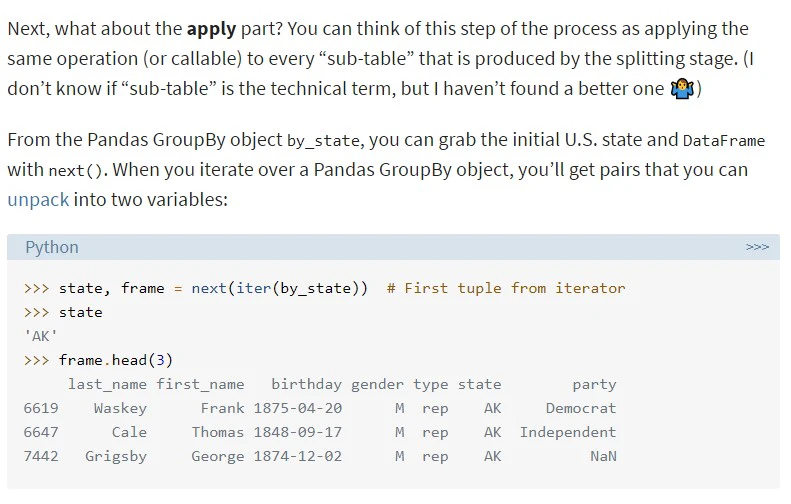Image resolution: width=791 pixels, height=504 pixels.
Task: Click the Grigsby last name cell
Action: click(116, 456)
